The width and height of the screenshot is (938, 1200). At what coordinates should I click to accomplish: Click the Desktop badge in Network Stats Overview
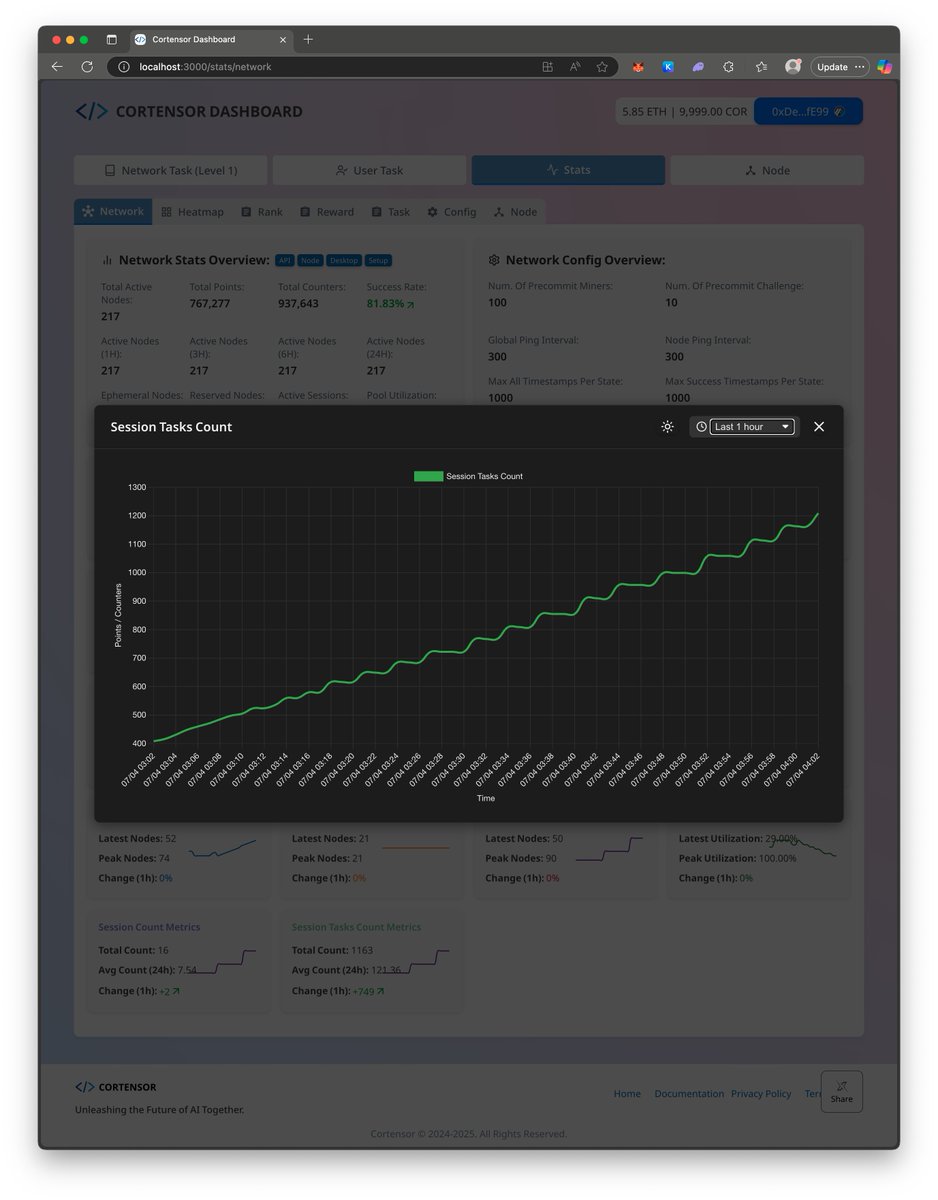(344, 261)
